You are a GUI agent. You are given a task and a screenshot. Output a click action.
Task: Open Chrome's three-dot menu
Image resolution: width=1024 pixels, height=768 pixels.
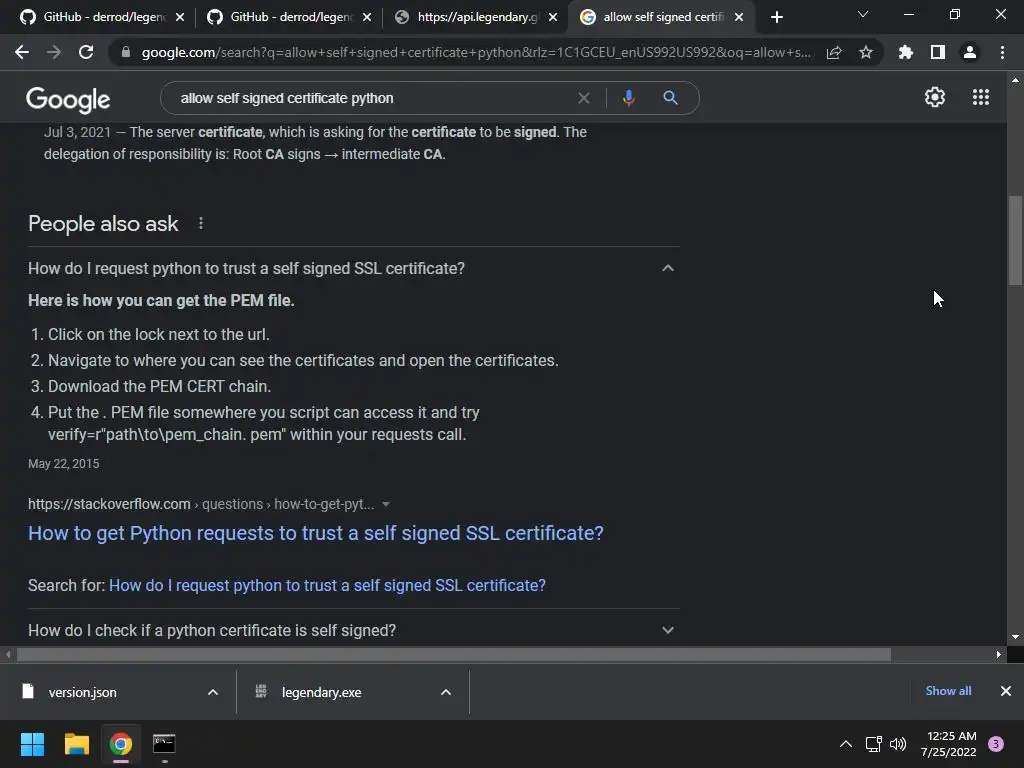click(x=1002, y=52)
